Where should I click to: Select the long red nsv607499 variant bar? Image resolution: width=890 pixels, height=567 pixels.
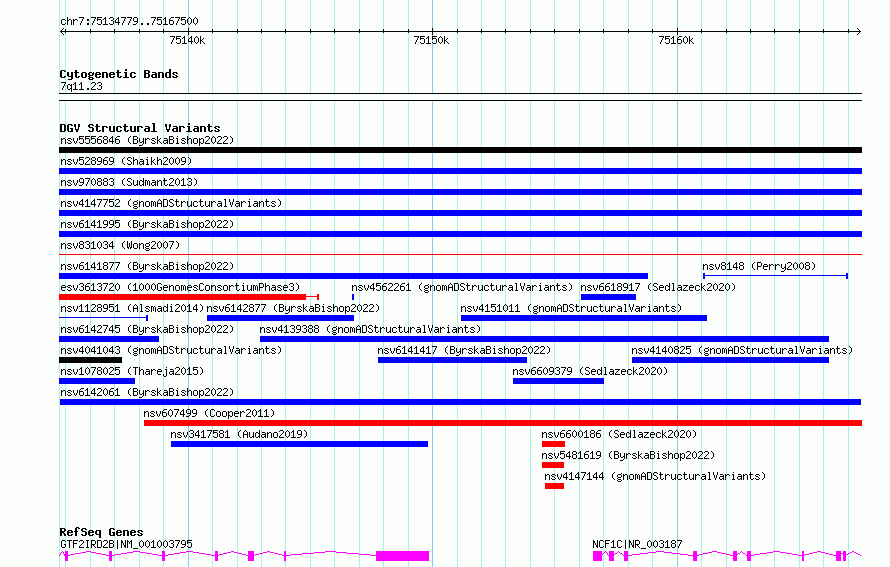503,423
